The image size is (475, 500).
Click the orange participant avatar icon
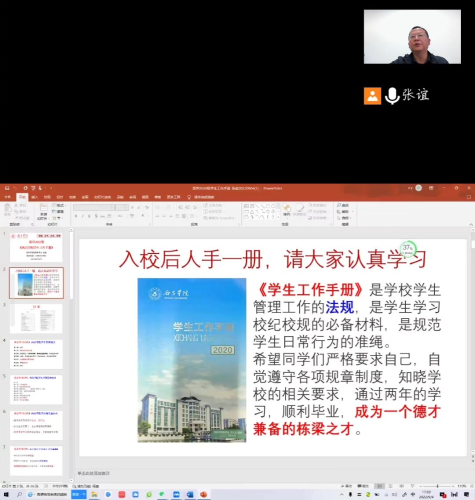(x=372, y=96)
